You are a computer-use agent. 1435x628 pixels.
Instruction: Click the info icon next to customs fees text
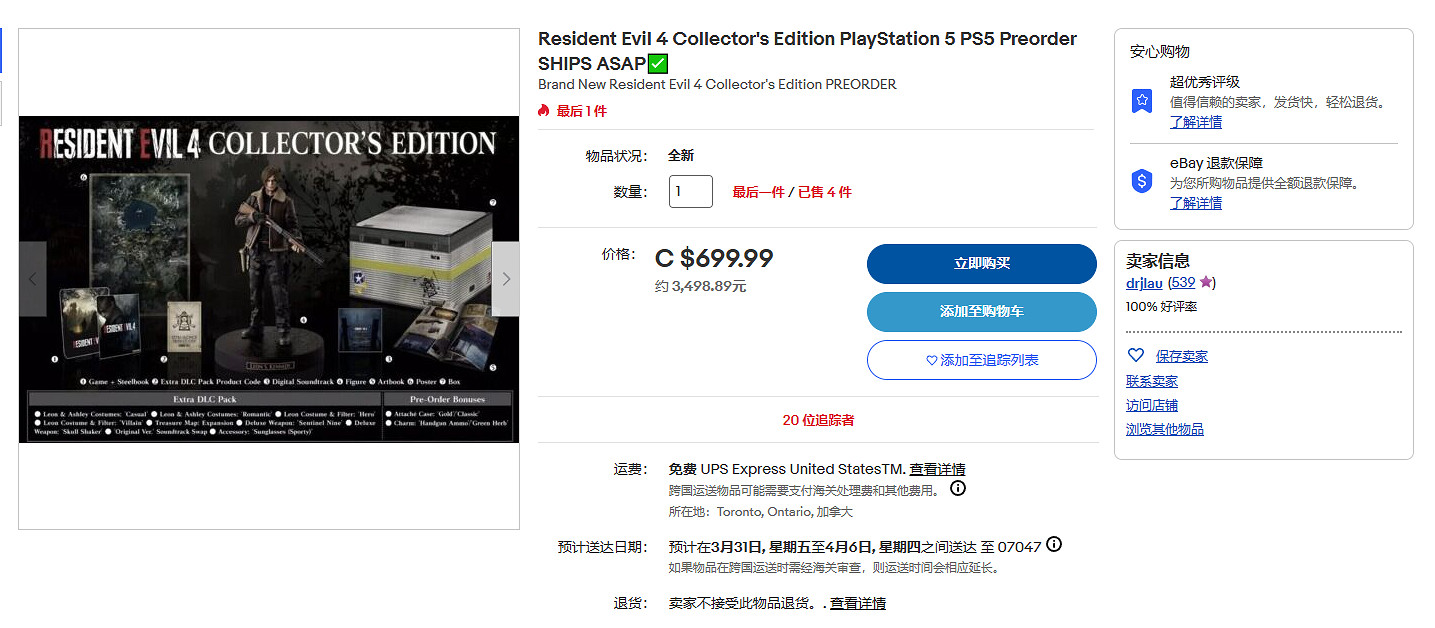coord(957,488)
